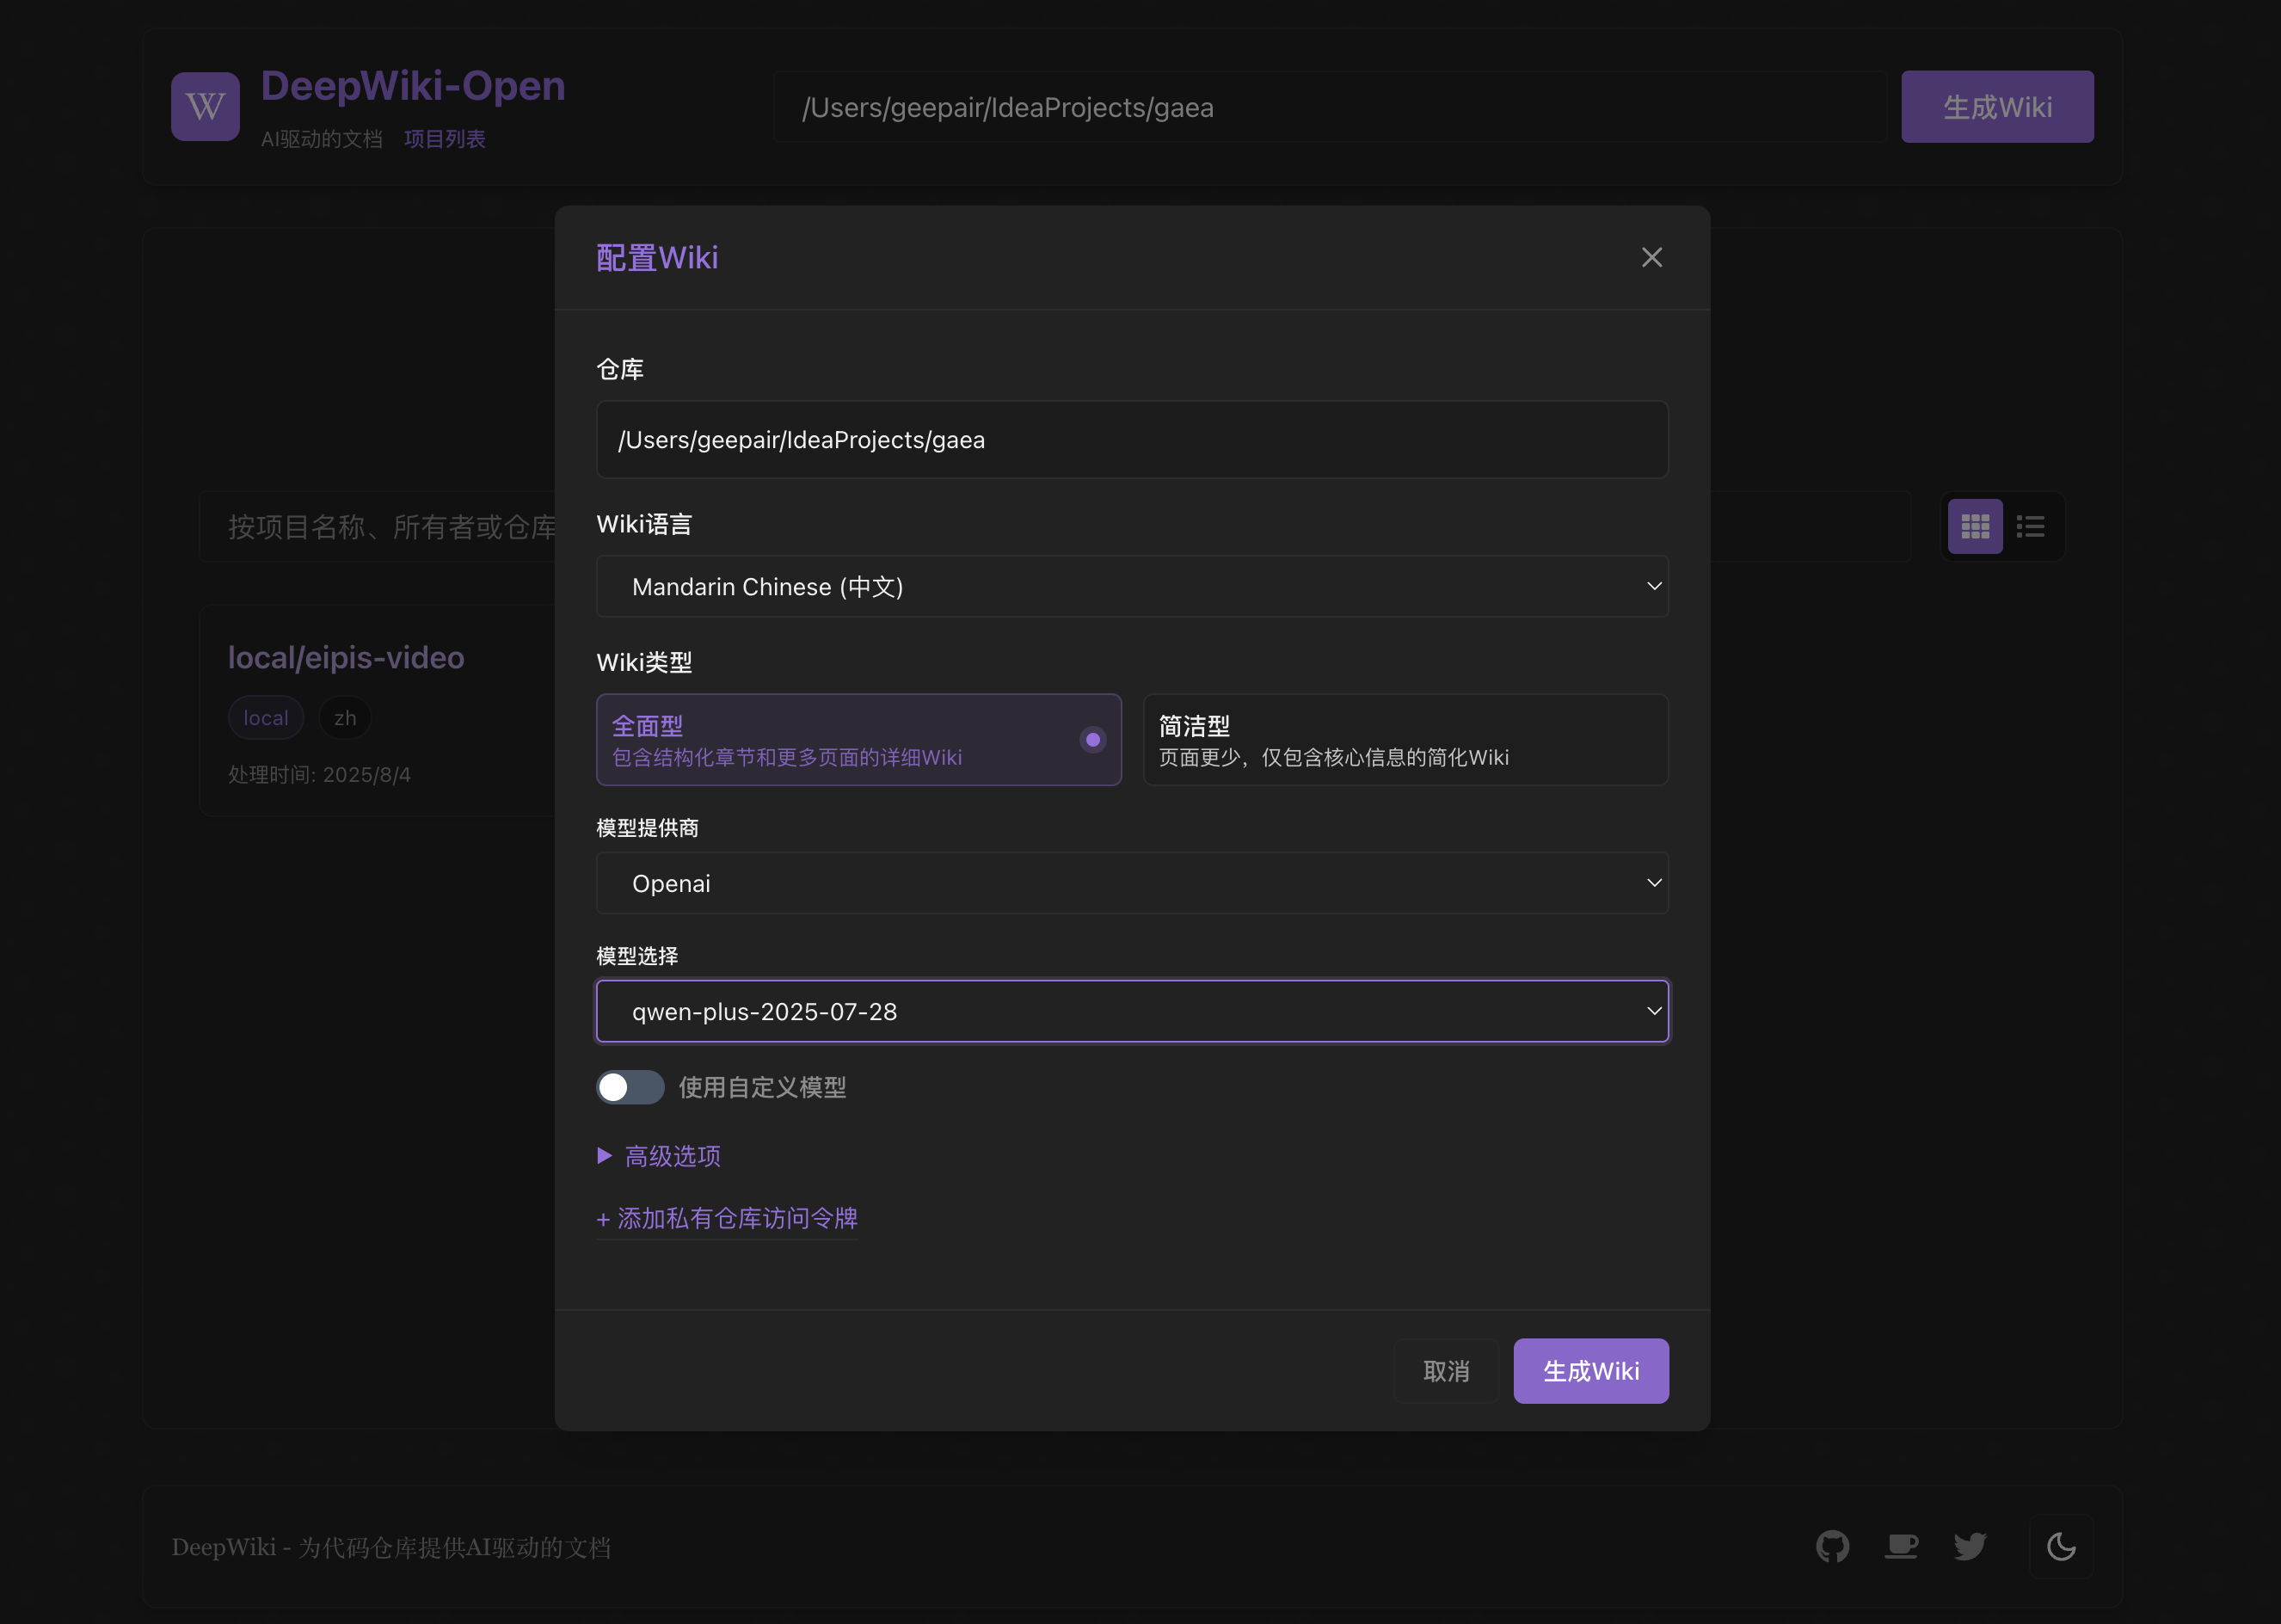Click the repository path input field
2281x1624 pixels.
[1131, 440]
